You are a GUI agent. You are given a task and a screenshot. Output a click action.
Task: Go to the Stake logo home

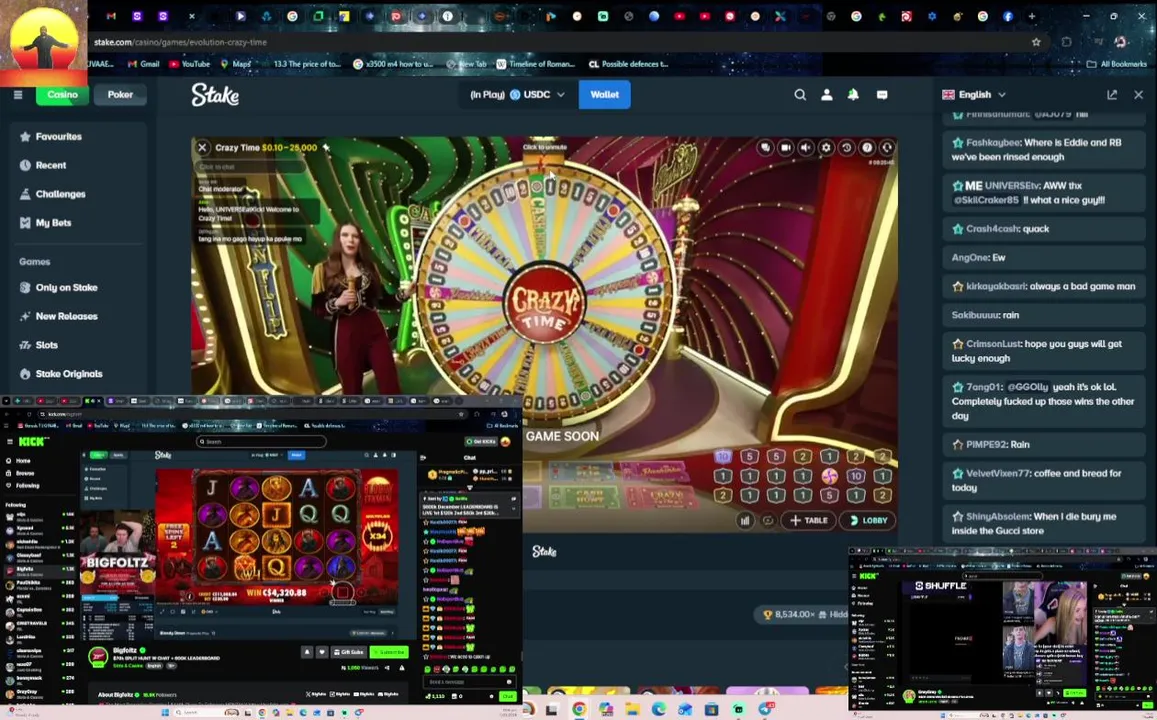[215, 94]
